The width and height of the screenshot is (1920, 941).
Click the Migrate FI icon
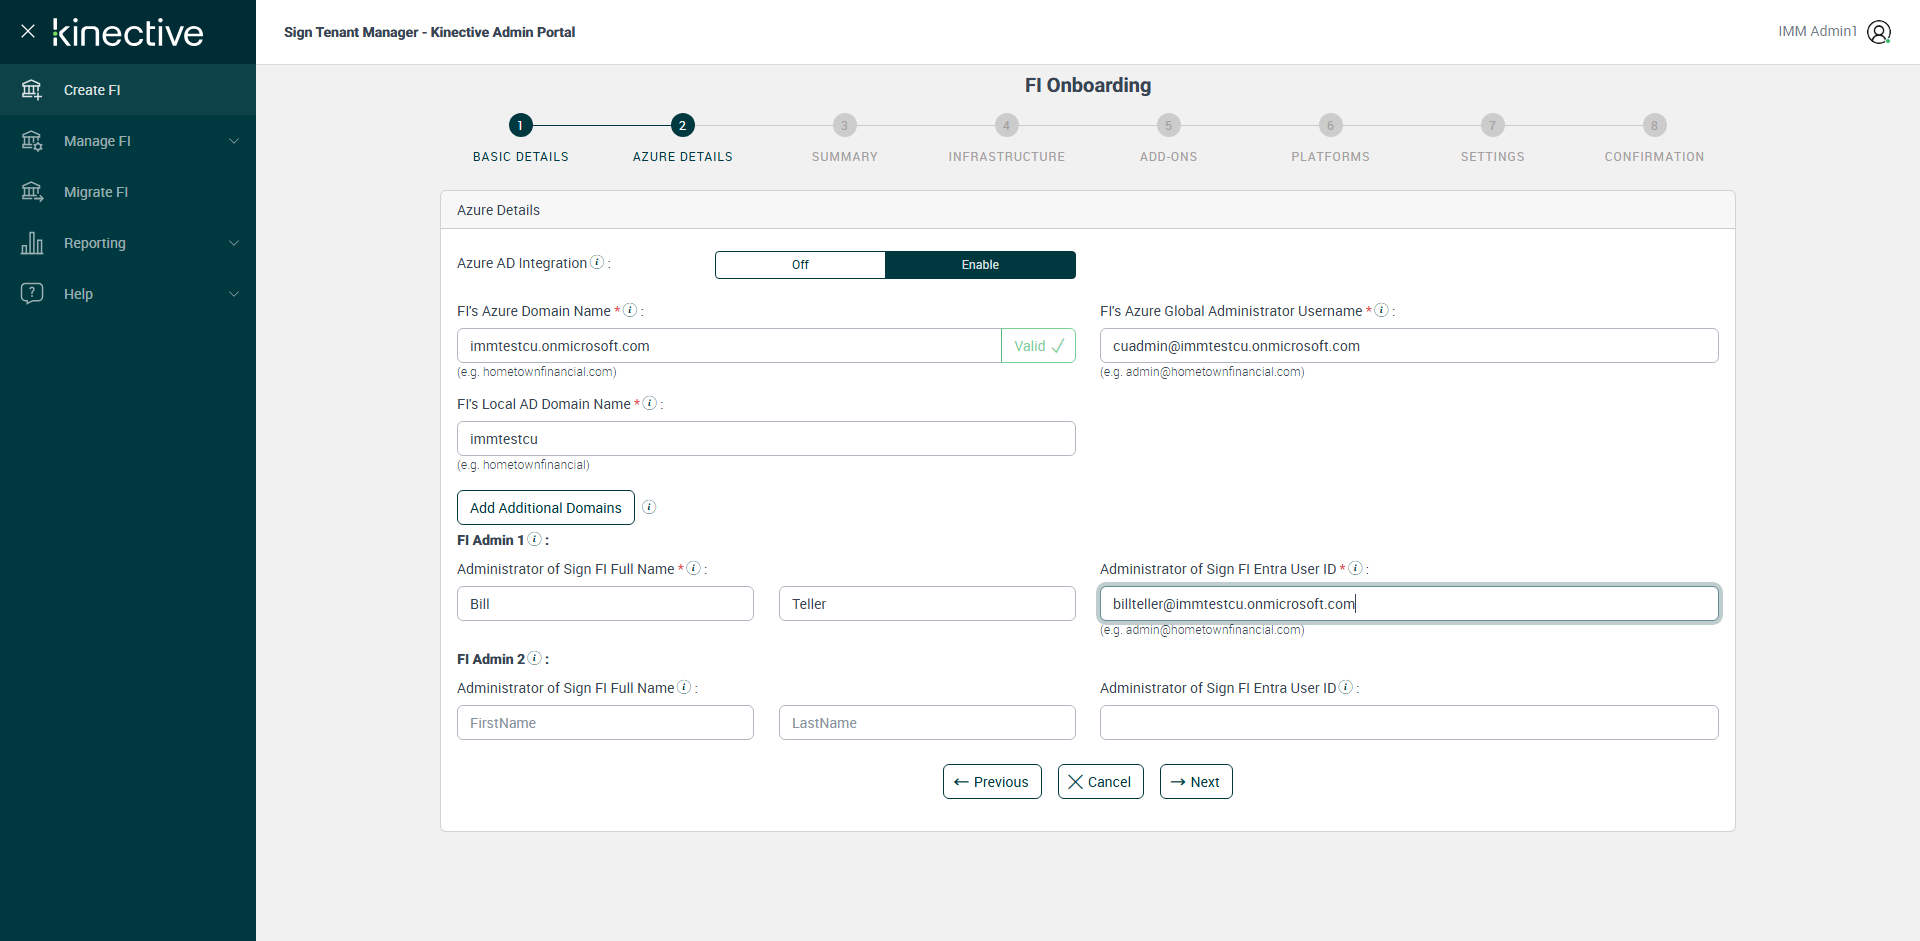[x=32, y=192]
